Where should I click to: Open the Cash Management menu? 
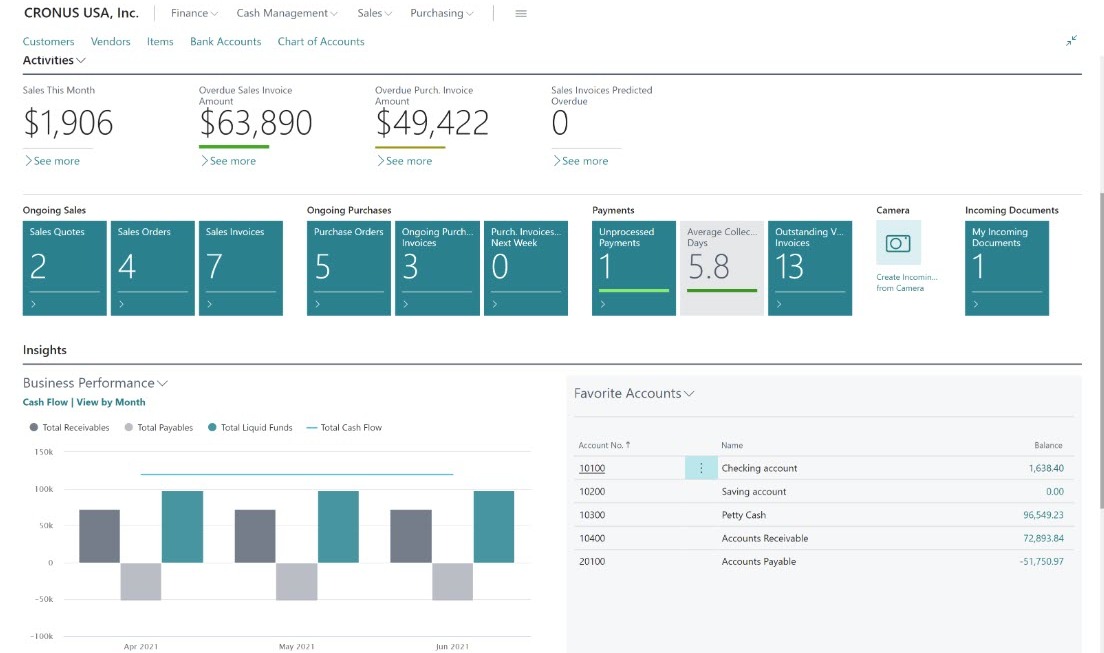pos(286,14)
